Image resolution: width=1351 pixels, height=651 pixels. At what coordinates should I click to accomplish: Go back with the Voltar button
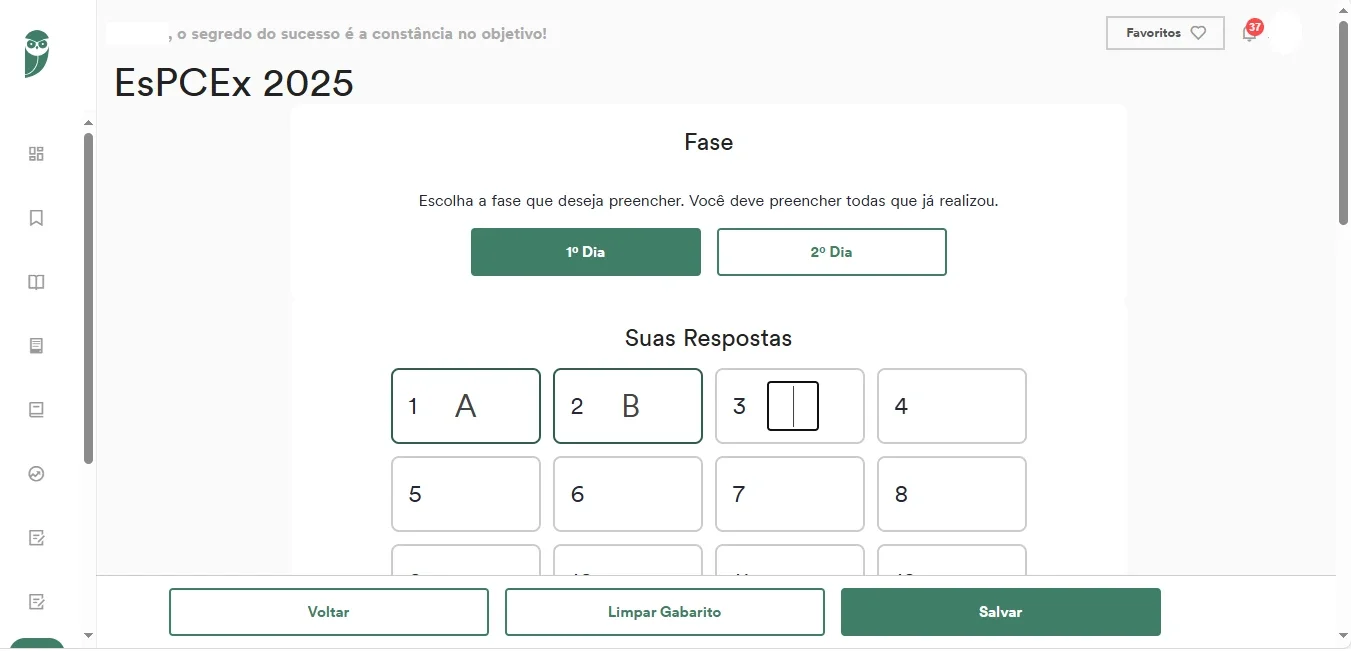(x=328, y=612)
